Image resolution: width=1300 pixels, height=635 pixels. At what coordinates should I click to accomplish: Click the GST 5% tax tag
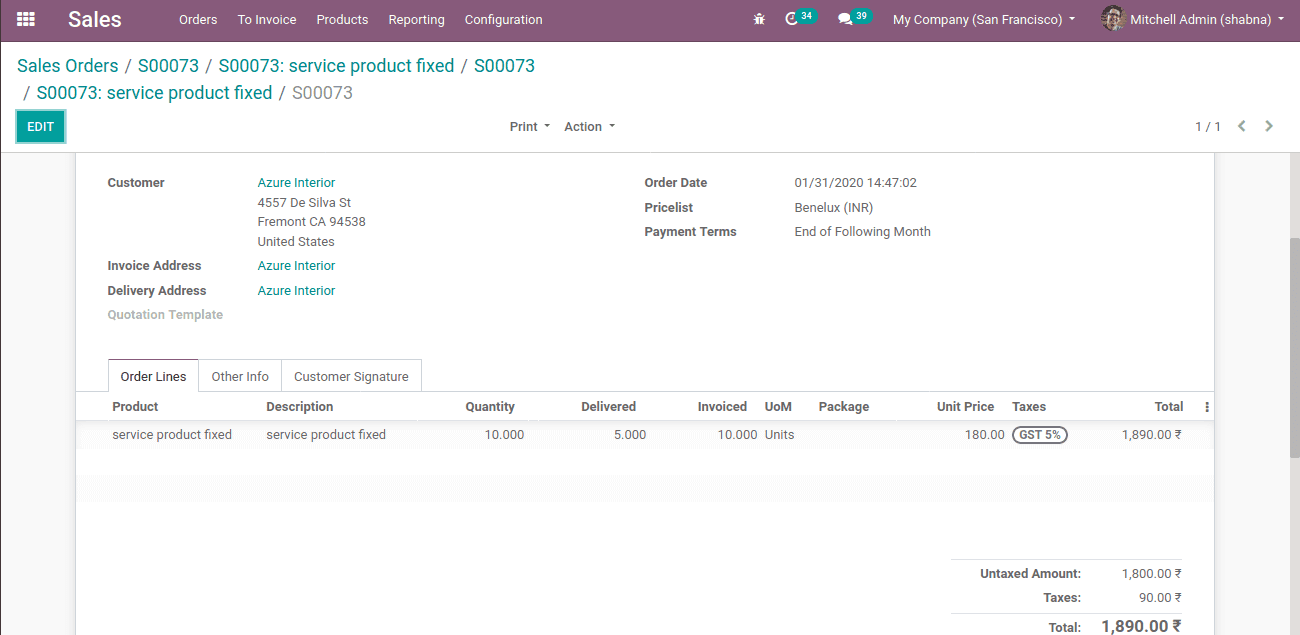point(1040,435)
